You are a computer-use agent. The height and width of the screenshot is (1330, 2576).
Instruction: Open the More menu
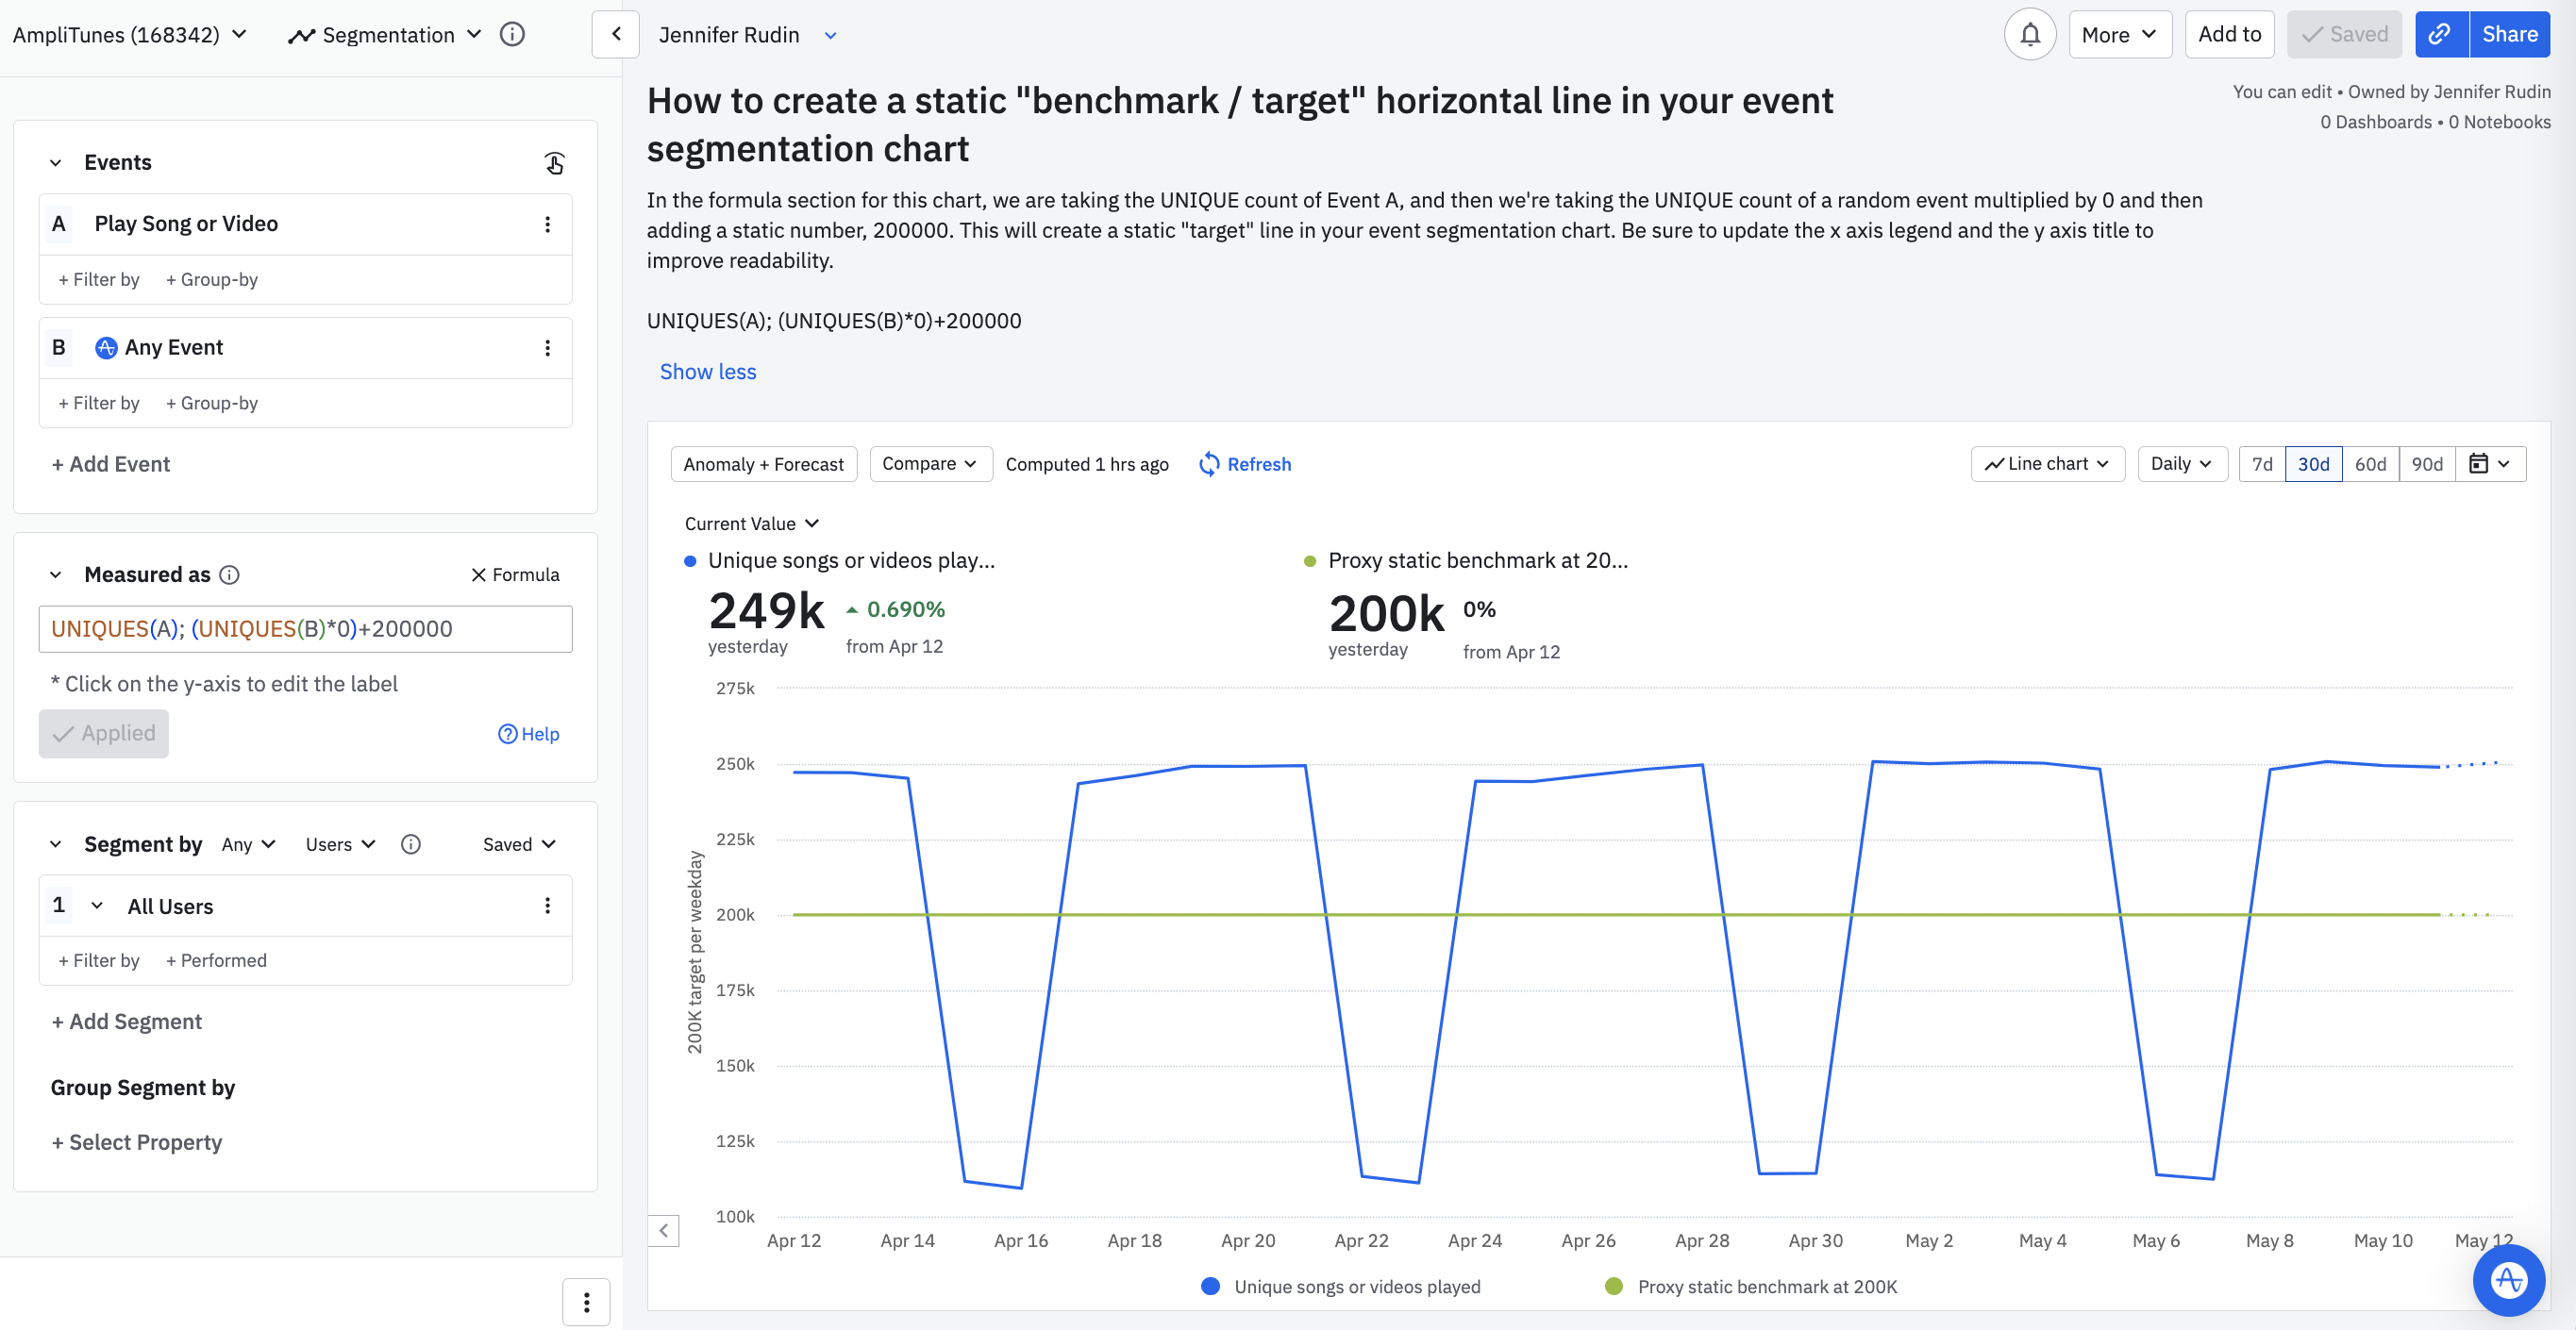[x=2119, y=35]
